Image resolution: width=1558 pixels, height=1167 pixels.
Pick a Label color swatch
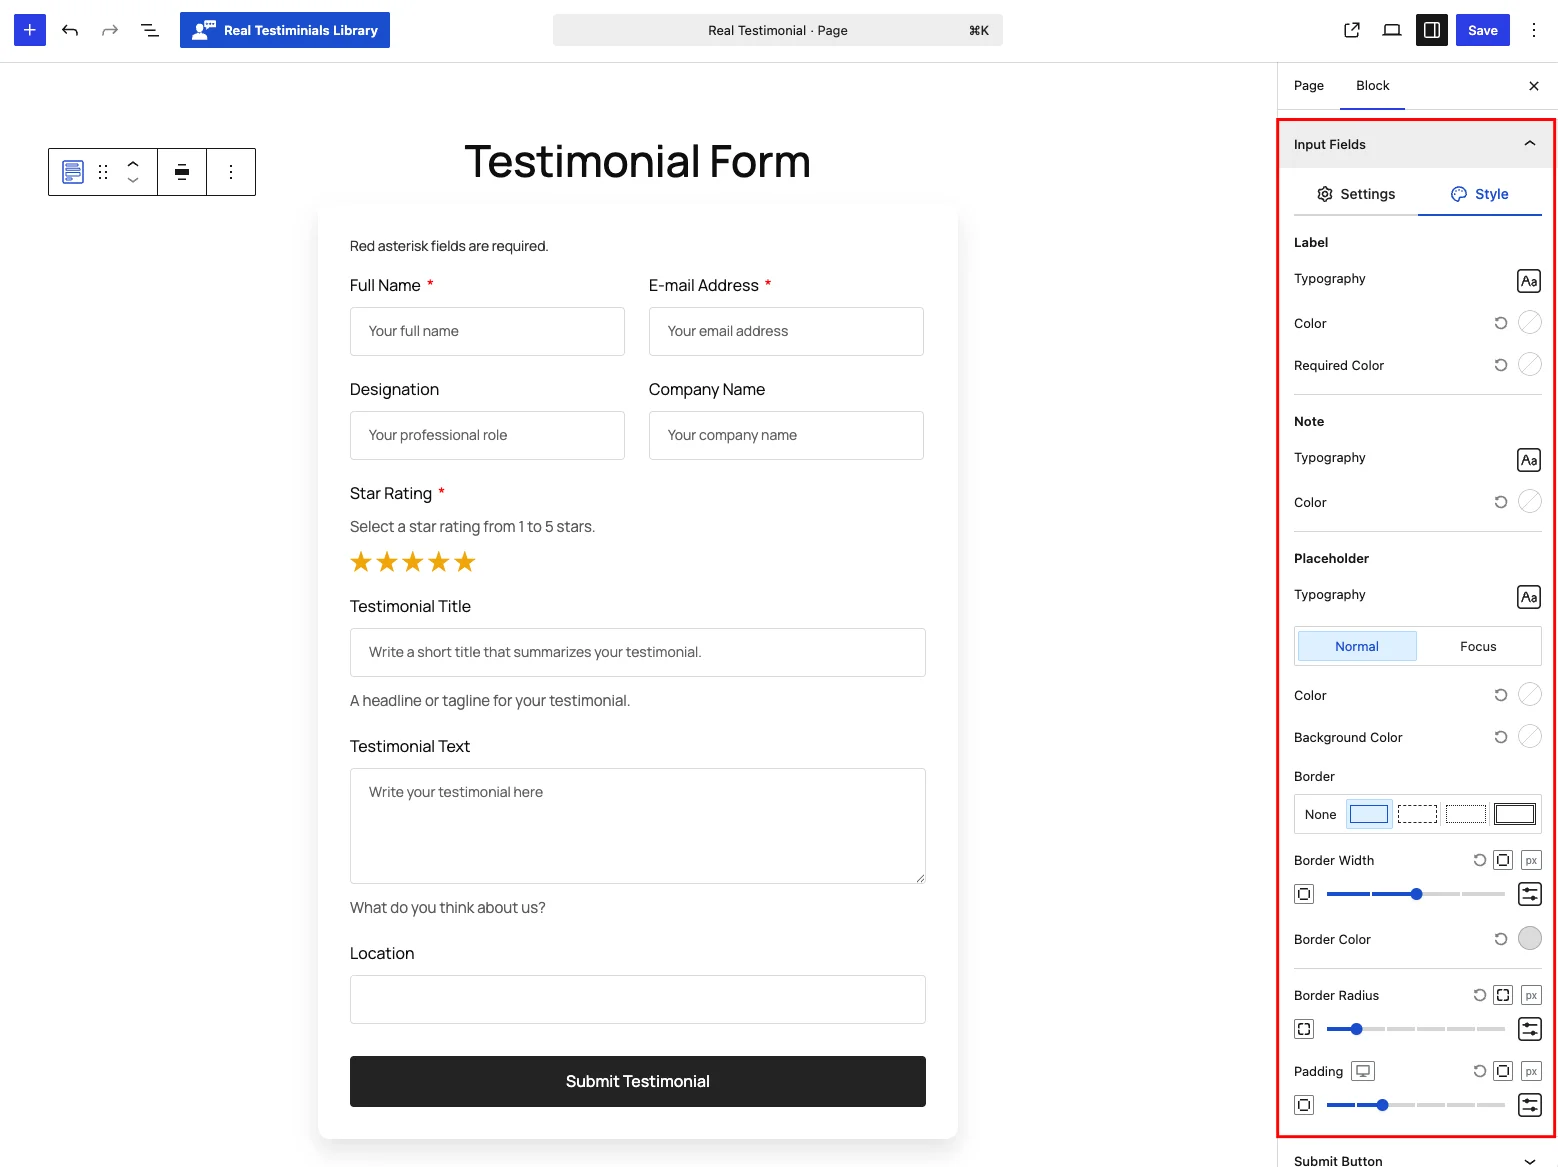[x=1530, y=322]
